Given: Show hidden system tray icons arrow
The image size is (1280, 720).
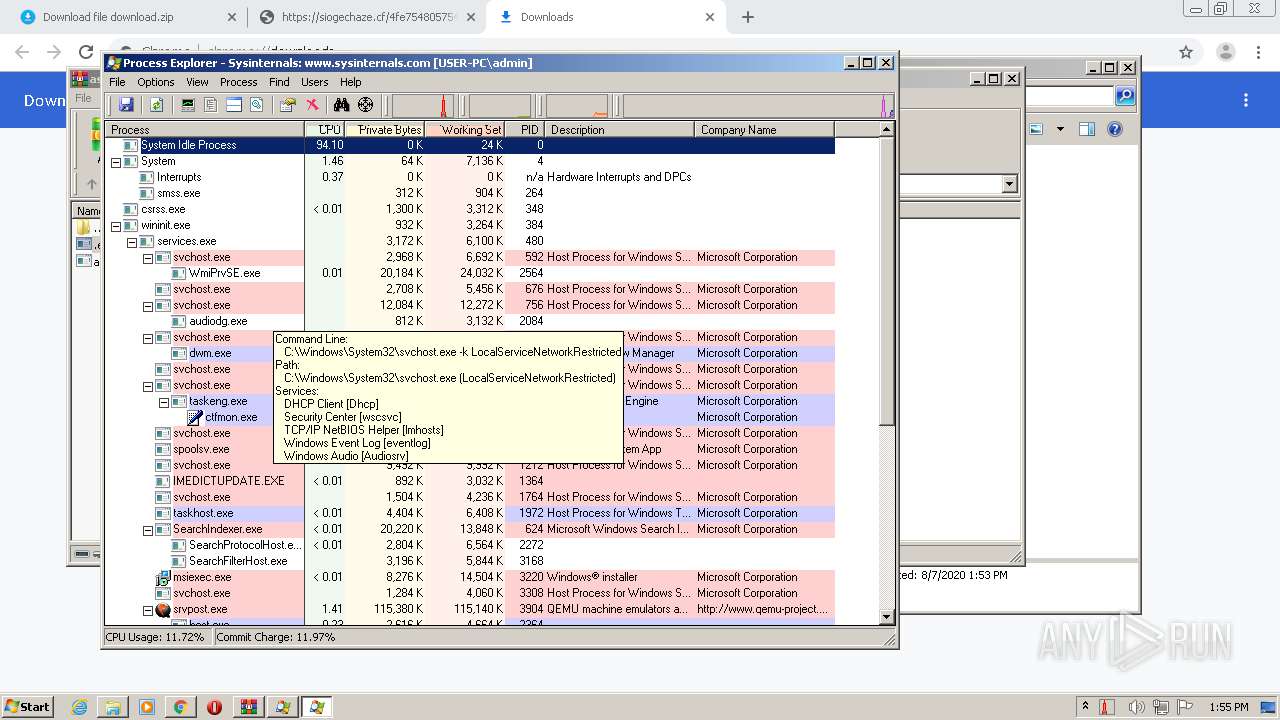Looking at the screenshot, I should tap(1086, 707).
